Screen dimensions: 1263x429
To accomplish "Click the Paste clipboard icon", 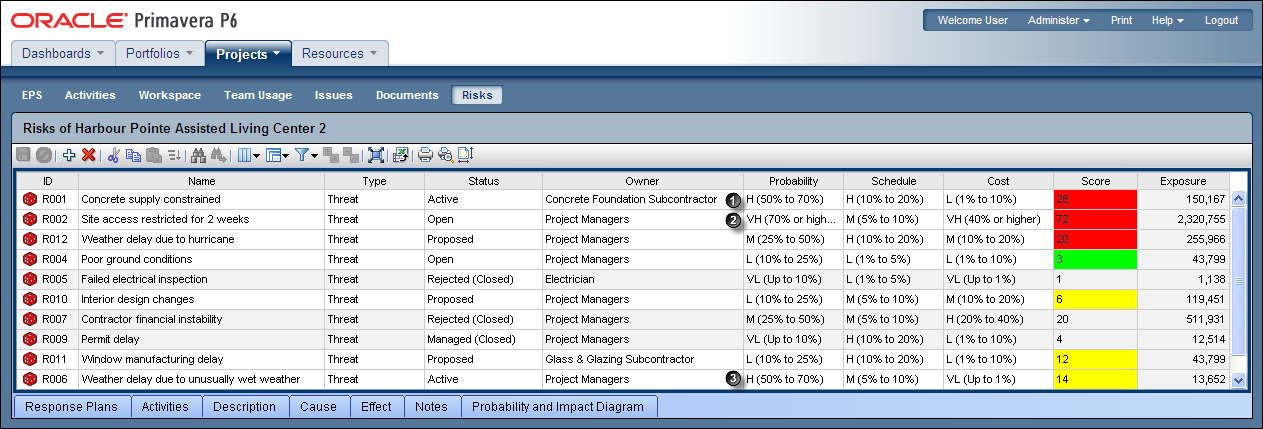I will (153, 155).
